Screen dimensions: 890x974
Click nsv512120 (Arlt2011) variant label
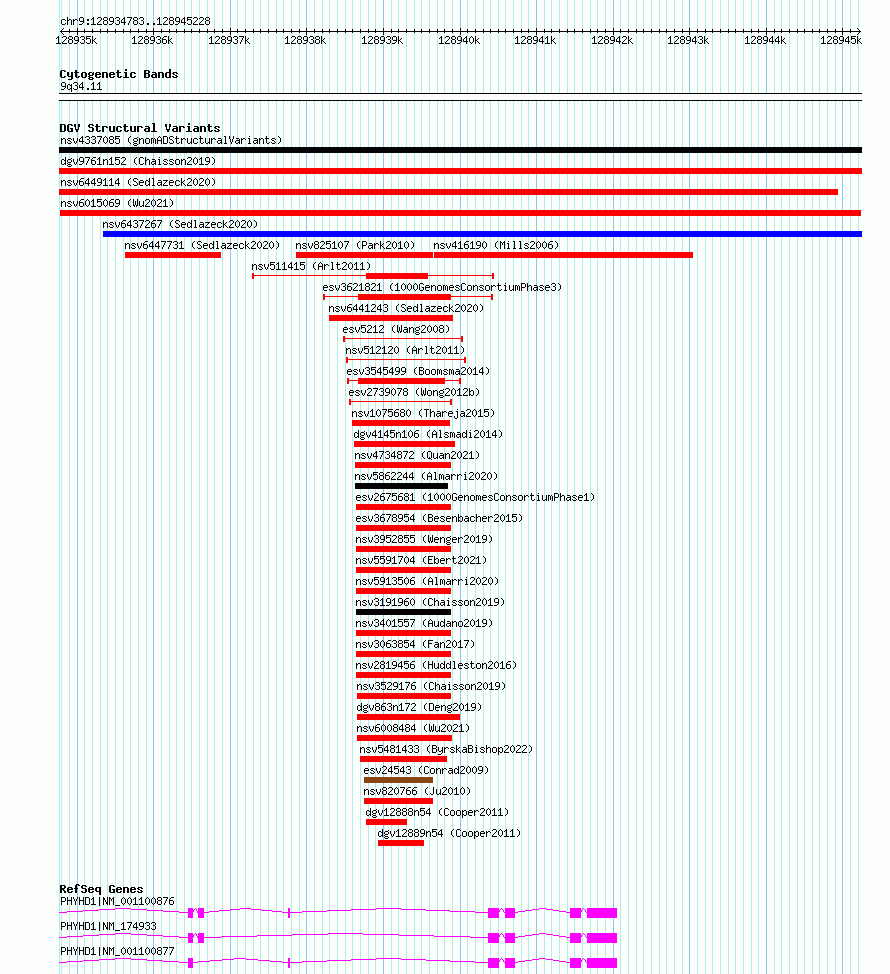click(x=404, y=351)
